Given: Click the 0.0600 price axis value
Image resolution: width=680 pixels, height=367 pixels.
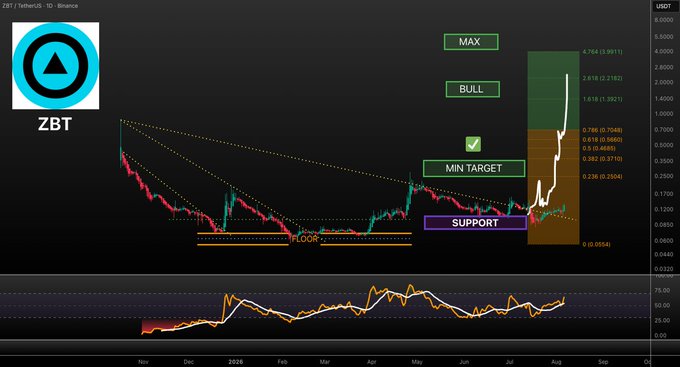Looking at the screenshot, I should tap(664, 240).
